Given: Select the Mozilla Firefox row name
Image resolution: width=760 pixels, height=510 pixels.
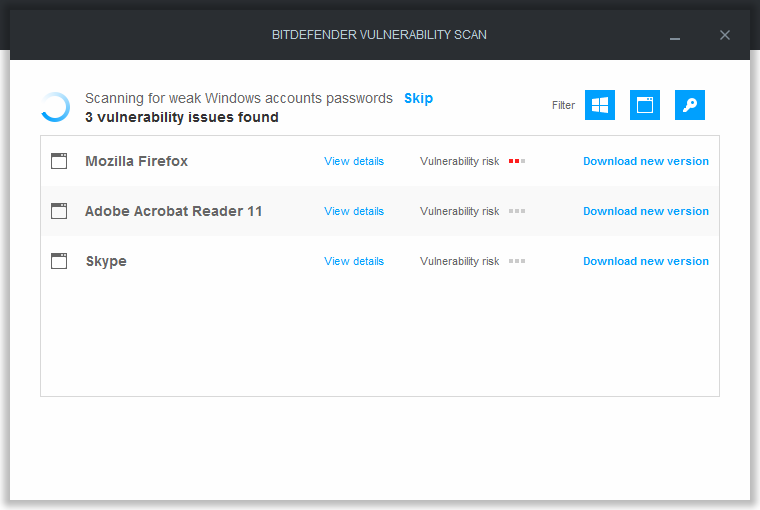Looking at the screenshot, I should (136, 161).
